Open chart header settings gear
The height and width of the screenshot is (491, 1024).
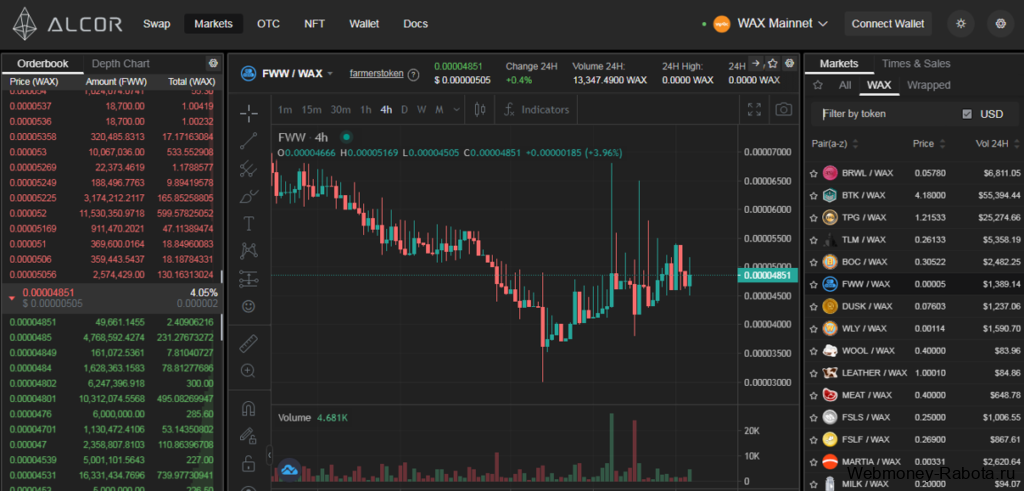point(790,63)
